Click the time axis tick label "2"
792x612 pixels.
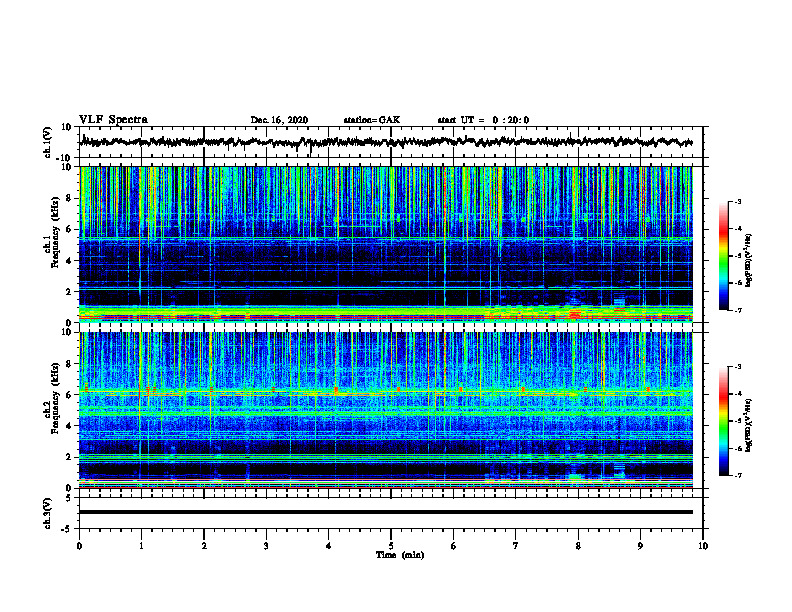coord(204,546)
